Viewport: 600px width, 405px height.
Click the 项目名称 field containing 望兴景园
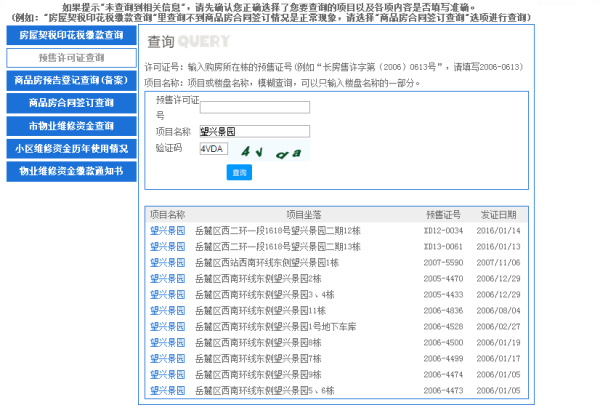pyautogui.click(x=254, y=131)
